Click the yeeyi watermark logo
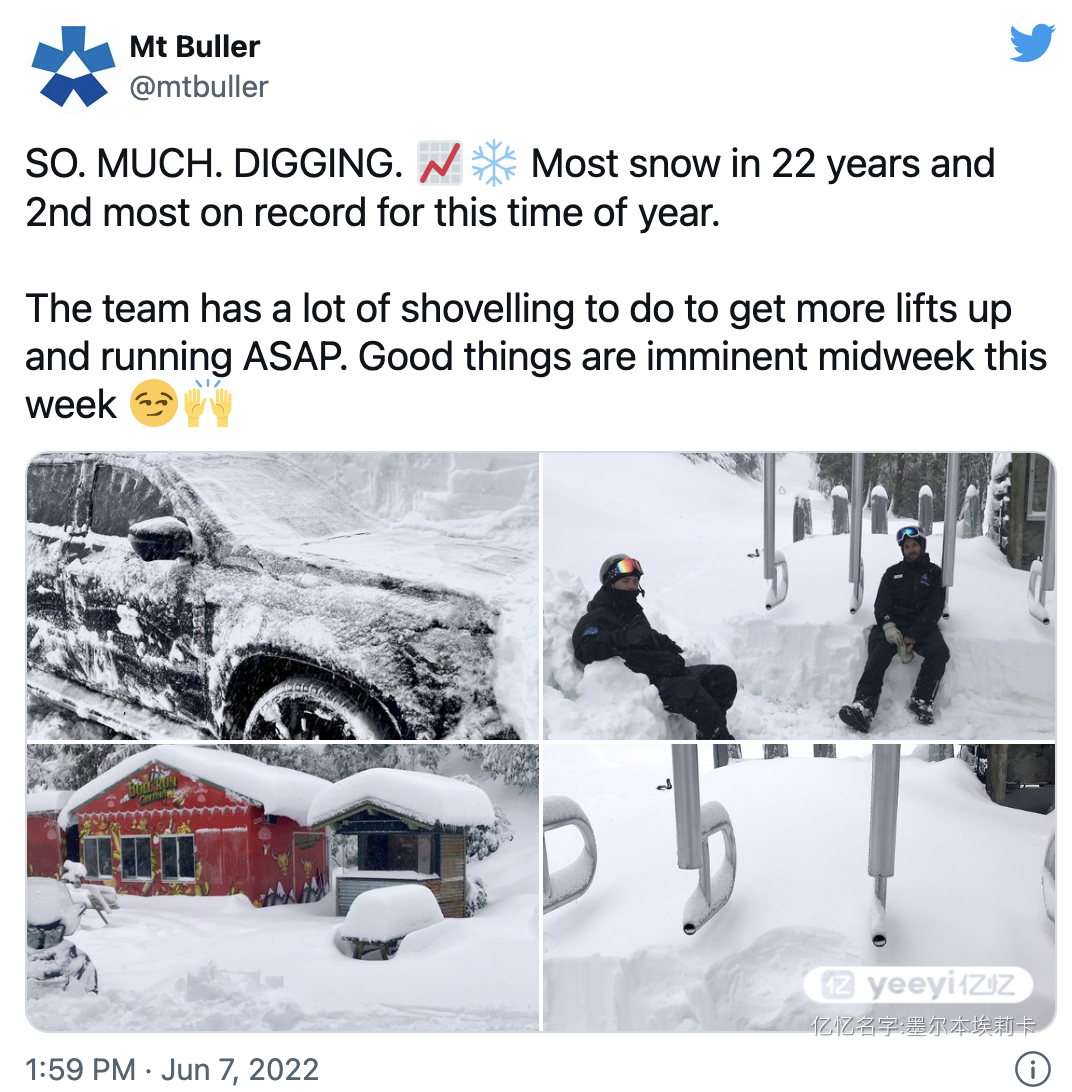This screenshot has width=1072, height=1092. 917,985
